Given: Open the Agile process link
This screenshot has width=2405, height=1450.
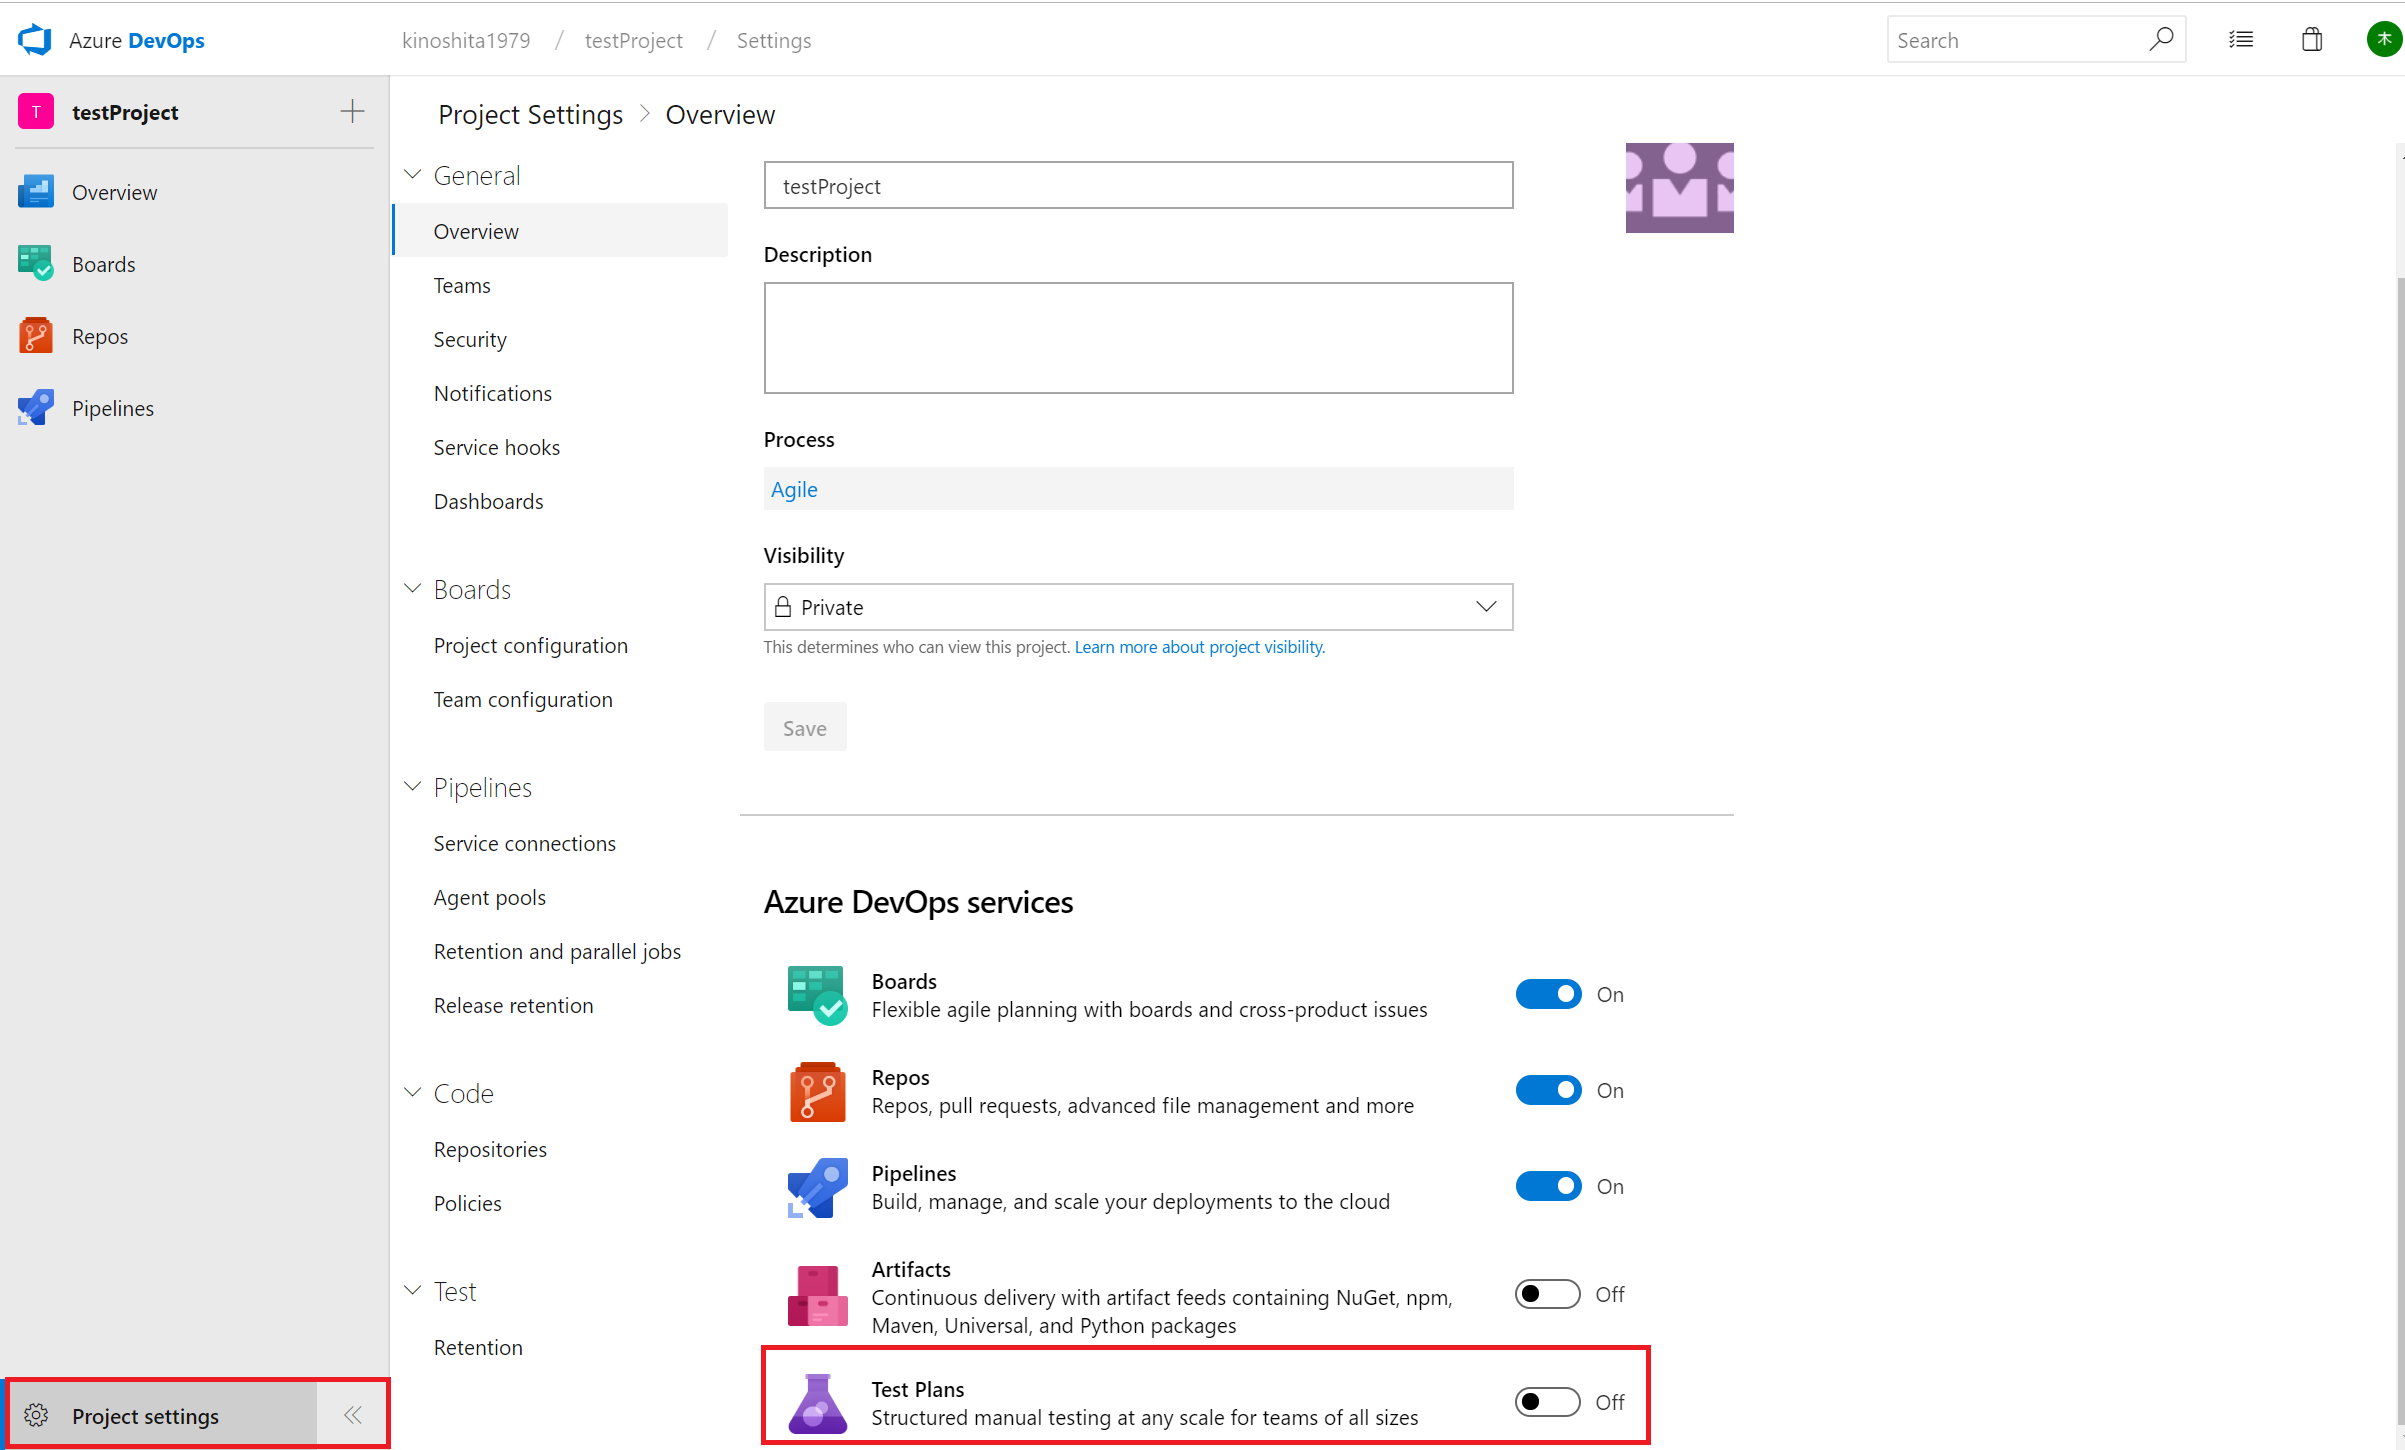Looking at the screenshot, I should click(x=794, y=489).
